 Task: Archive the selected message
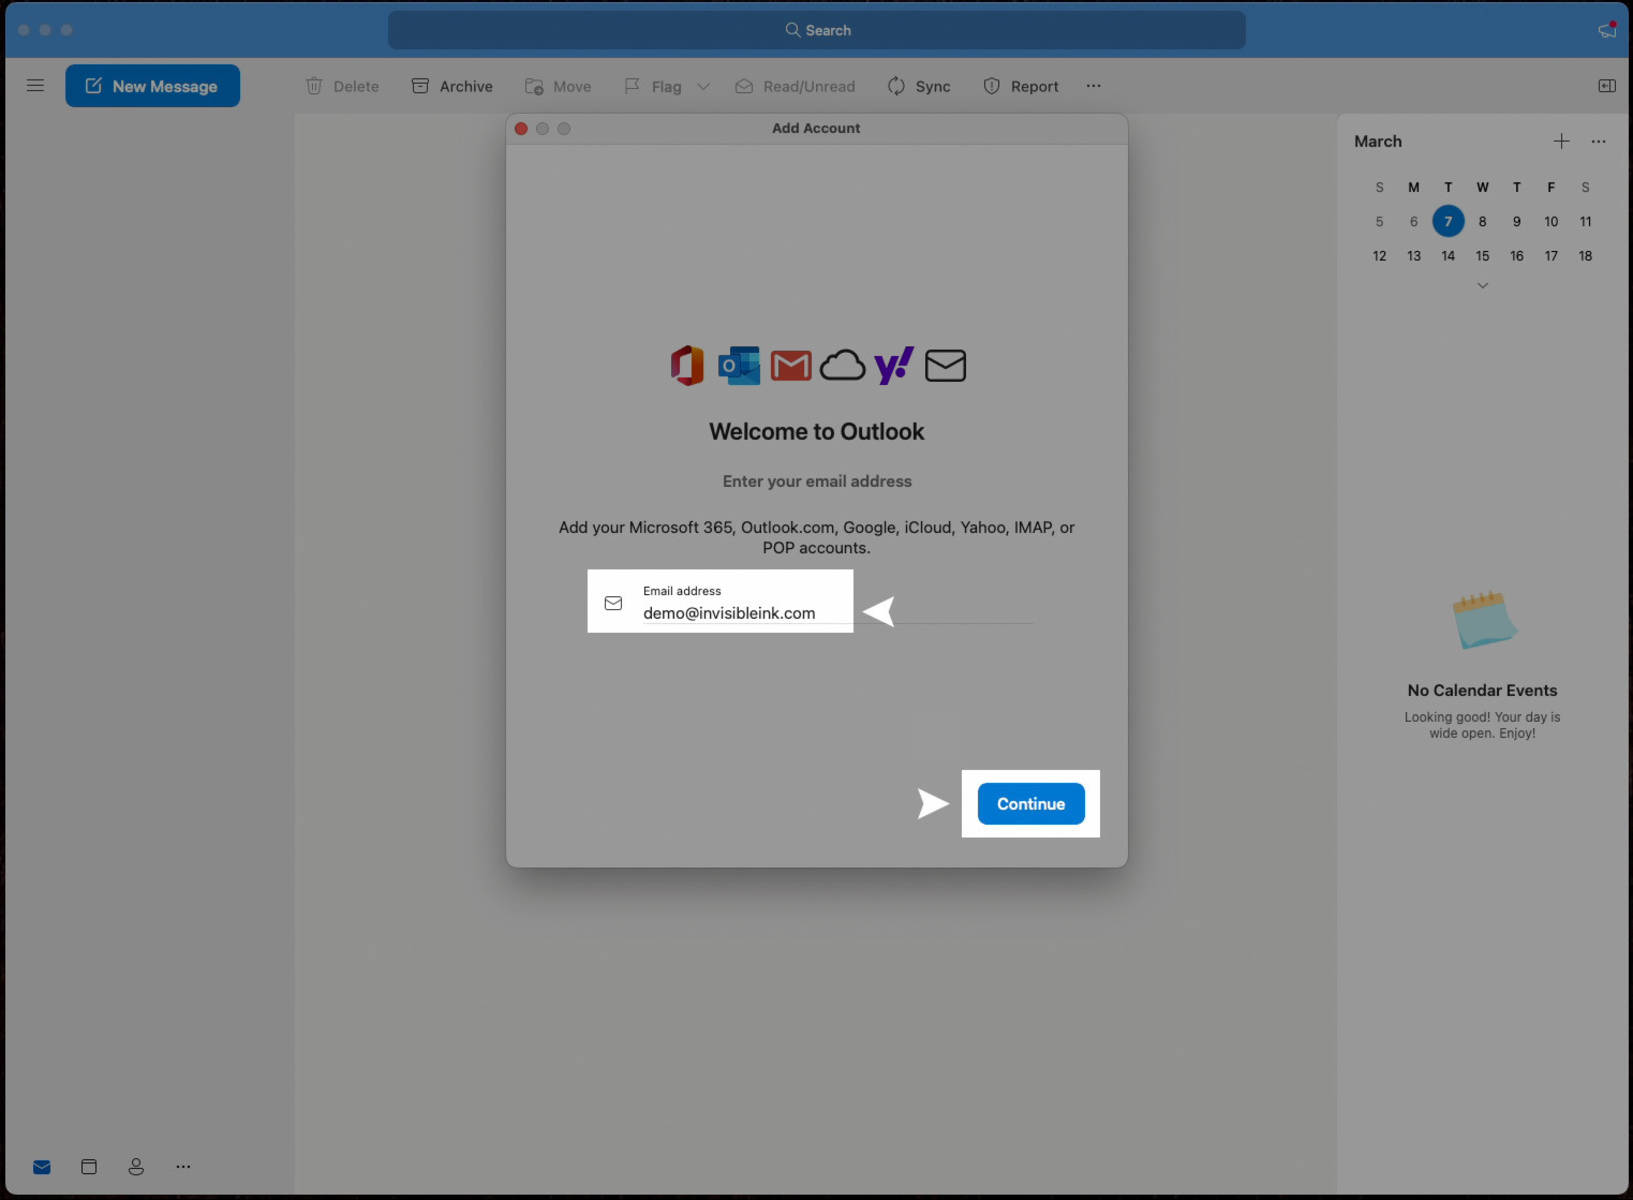[x=452, y=86]
